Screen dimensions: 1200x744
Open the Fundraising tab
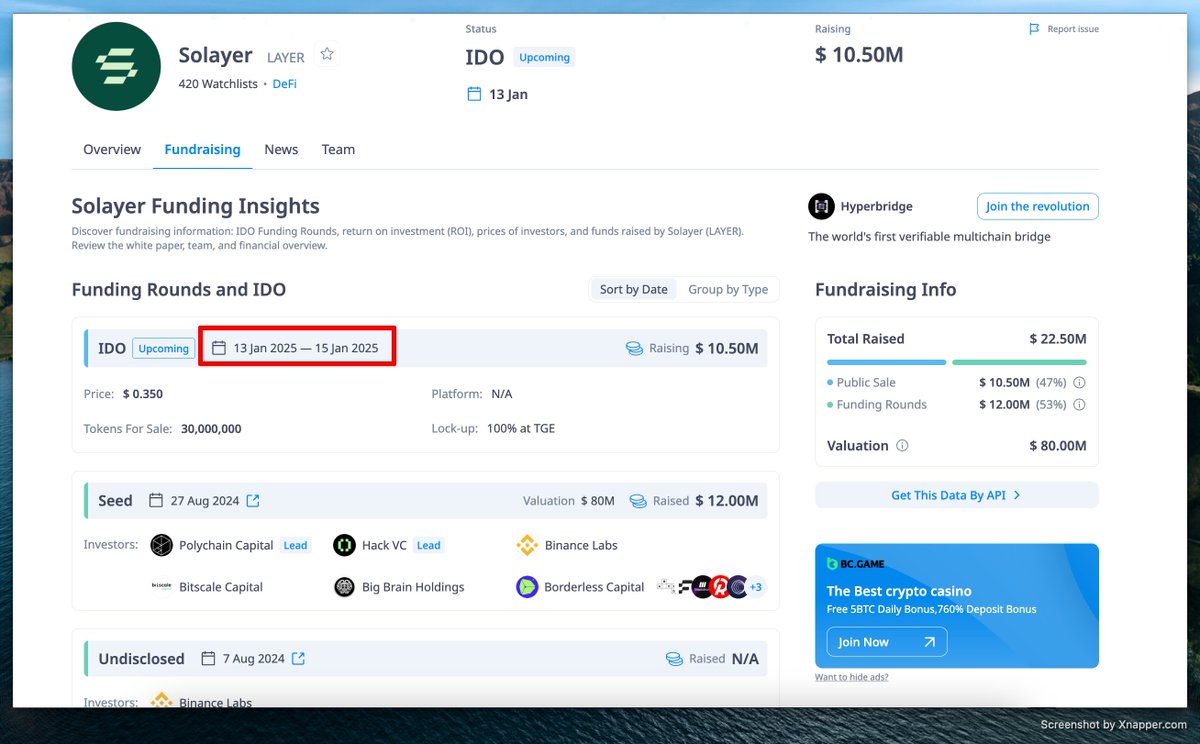pyautogui.click(x=203, y=149)
